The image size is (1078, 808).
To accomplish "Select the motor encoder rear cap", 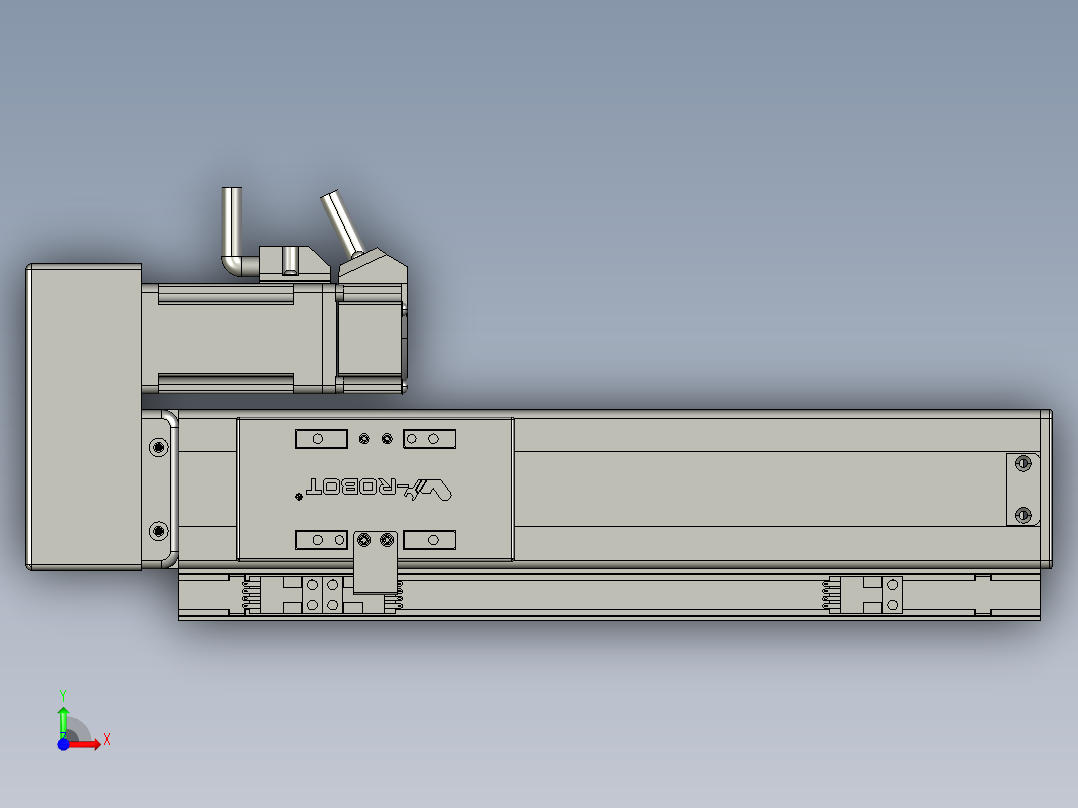I will (371, 338).
